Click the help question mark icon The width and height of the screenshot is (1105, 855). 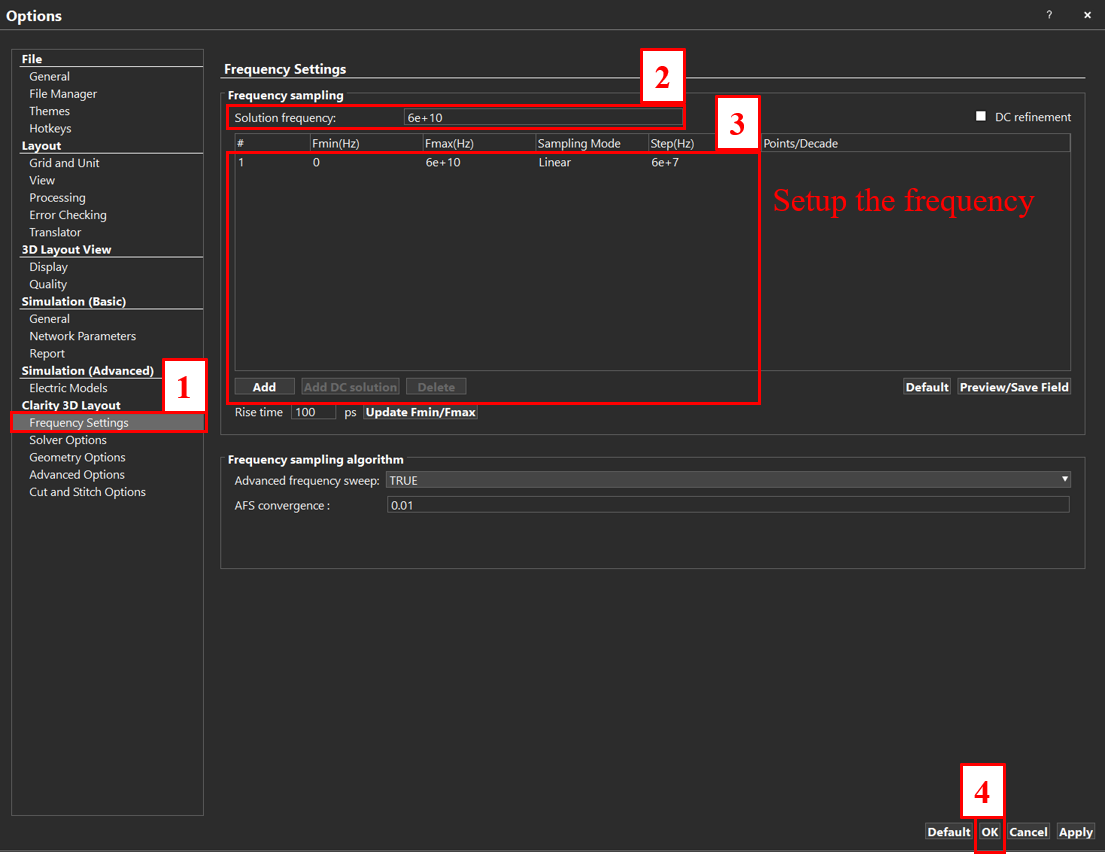tap(1049, 15)
